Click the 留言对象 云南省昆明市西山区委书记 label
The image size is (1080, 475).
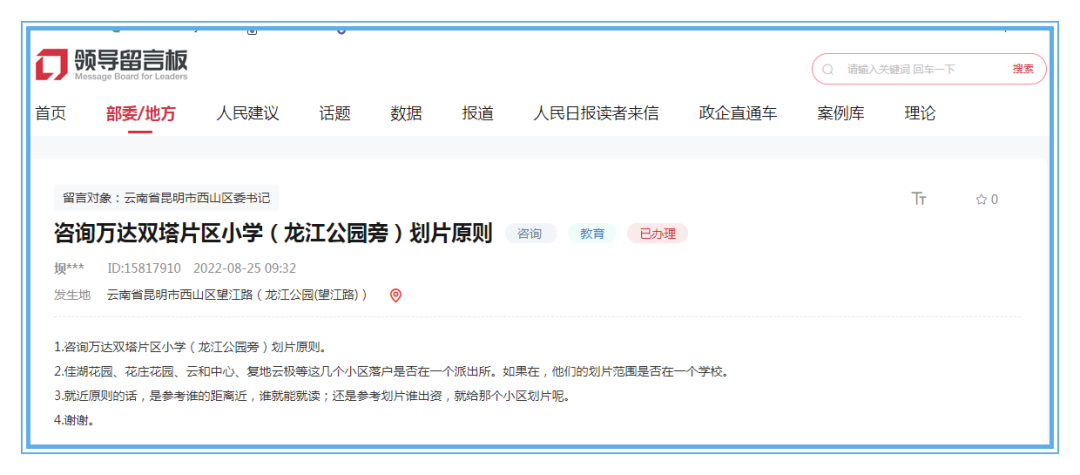coord(166,198)
